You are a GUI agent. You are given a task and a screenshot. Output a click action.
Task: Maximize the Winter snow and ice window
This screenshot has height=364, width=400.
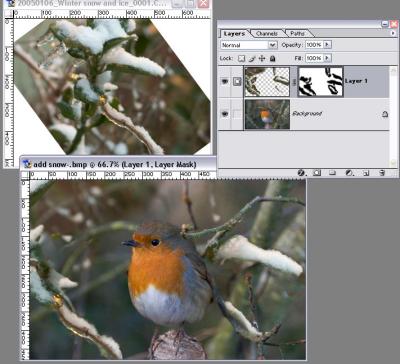(190, 4)
